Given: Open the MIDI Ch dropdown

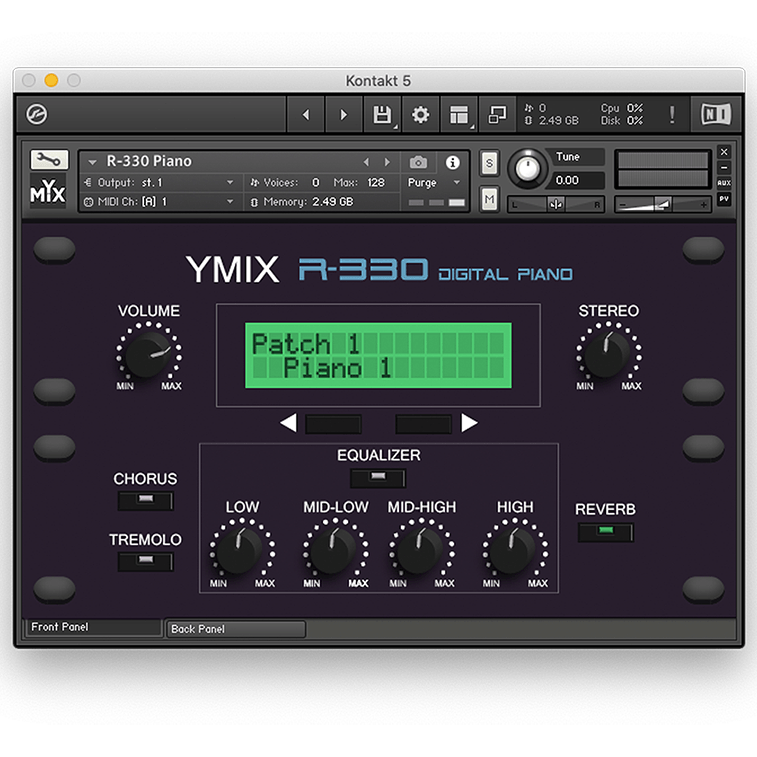Looking at the screenshot, I should [158, 202].
